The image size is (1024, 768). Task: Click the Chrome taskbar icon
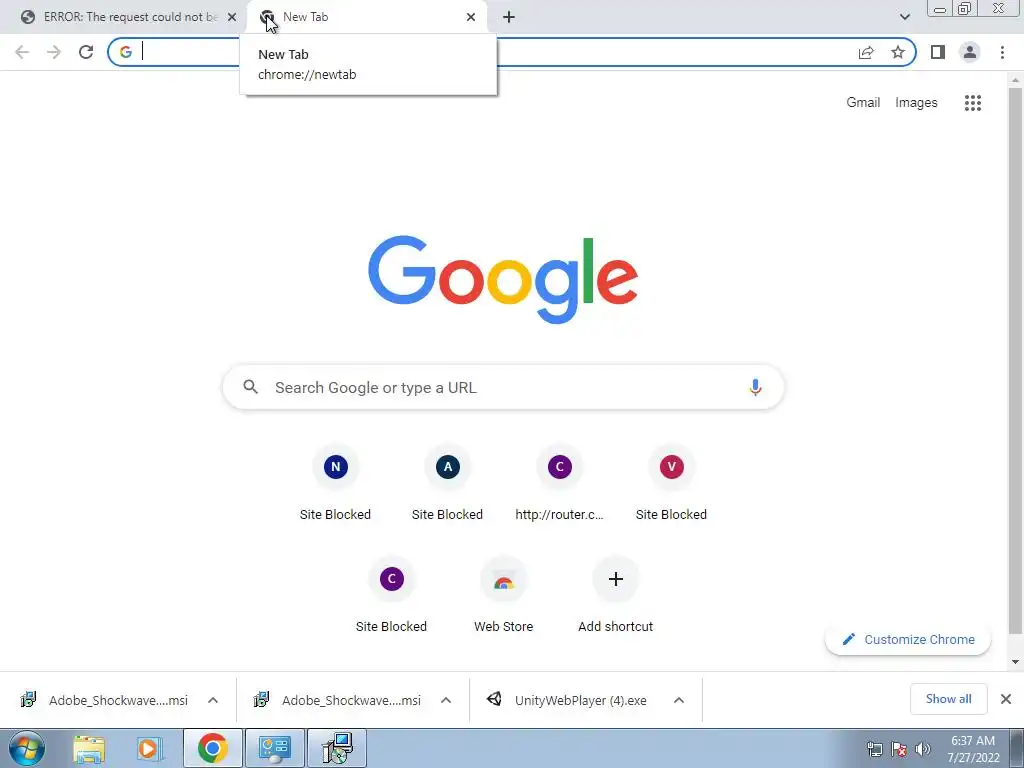(x=213, y=748)
